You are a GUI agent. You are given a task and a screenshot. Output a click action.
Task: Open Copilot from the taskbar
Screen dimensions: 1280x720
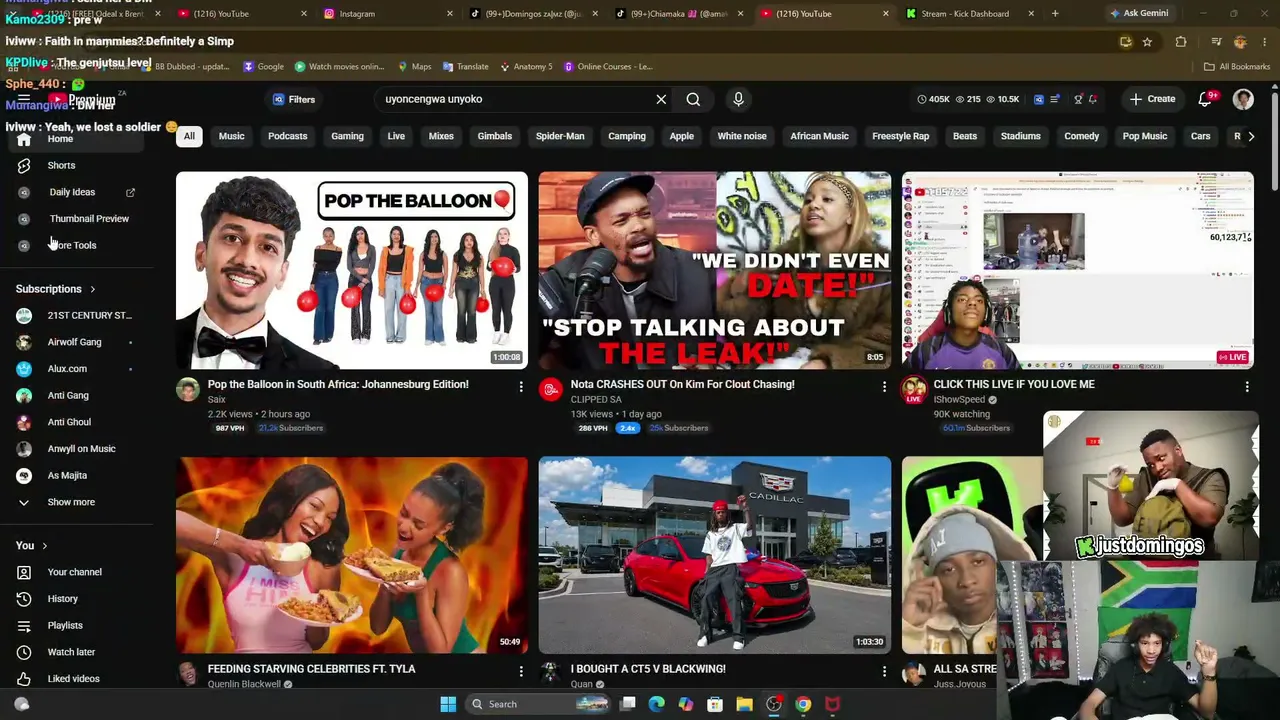tap(685, 704)
